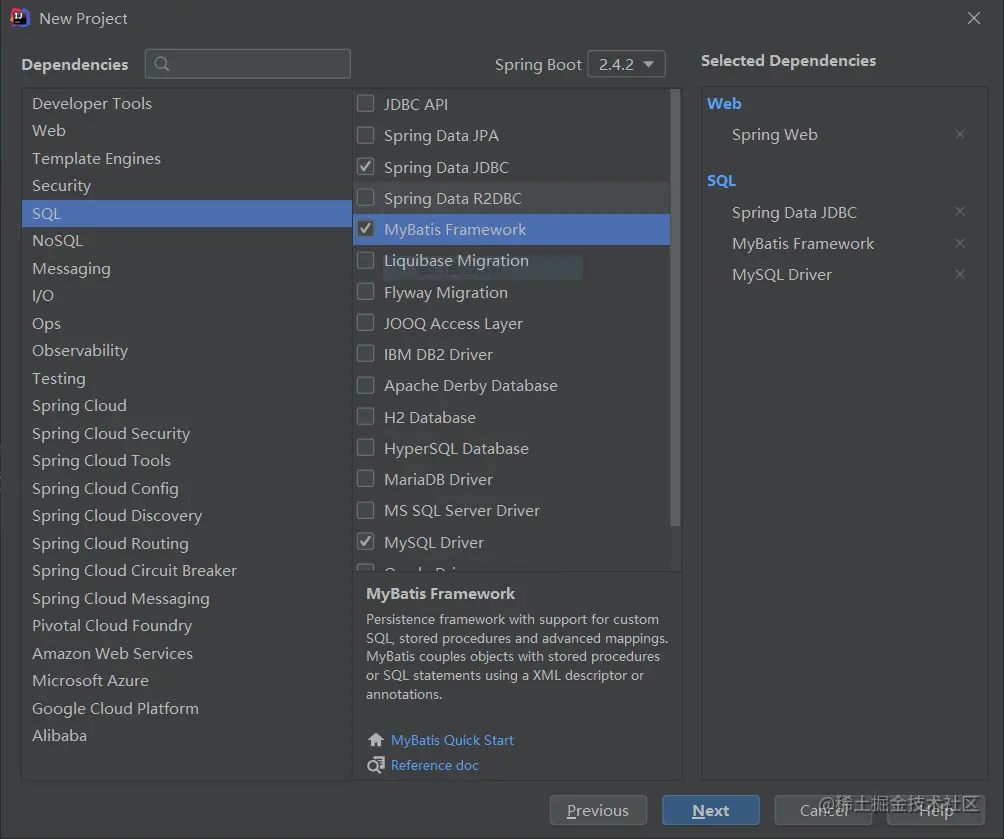Check the JDBC API checkbox
The image size is (1004, 839).
click(366, 103)
